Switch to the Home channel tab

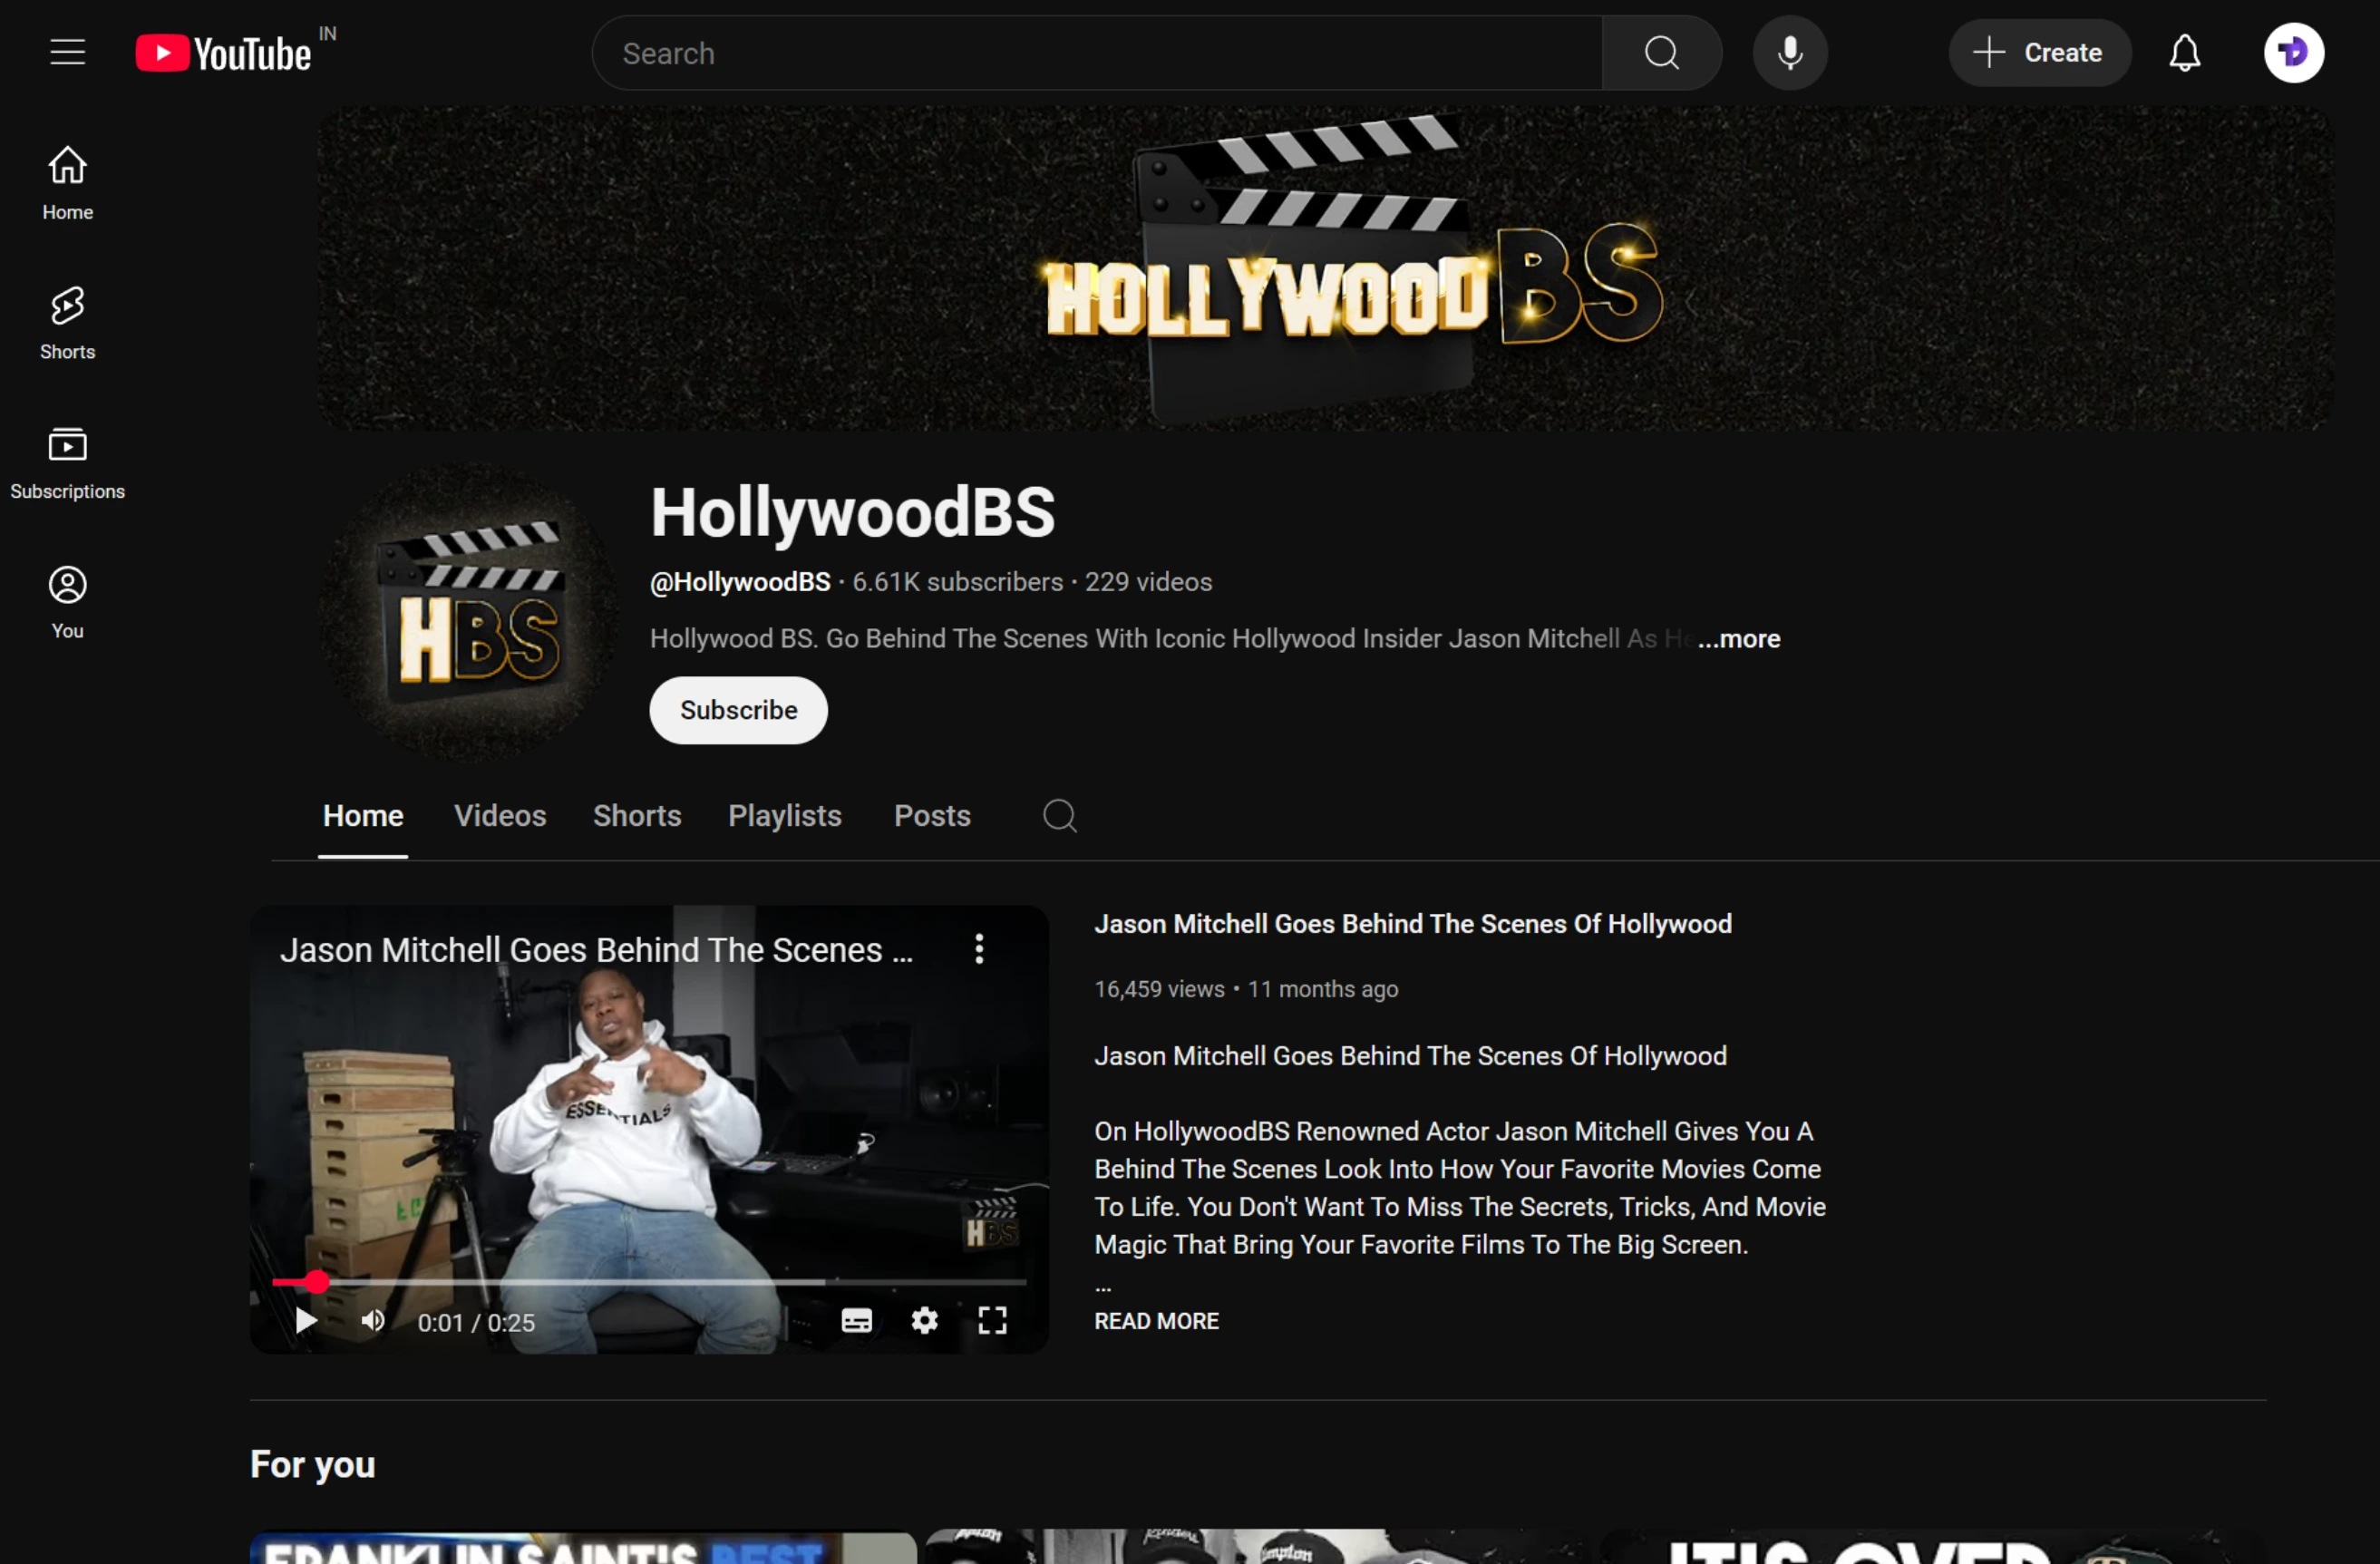[363, 816]
